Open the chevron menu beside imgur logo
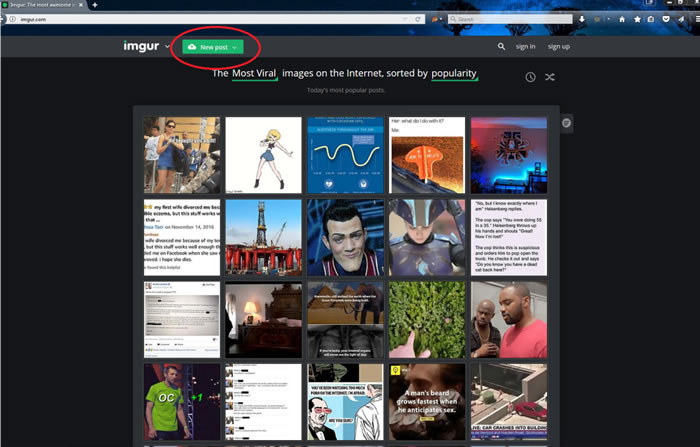The image size is (700, 447). point(167,46)
